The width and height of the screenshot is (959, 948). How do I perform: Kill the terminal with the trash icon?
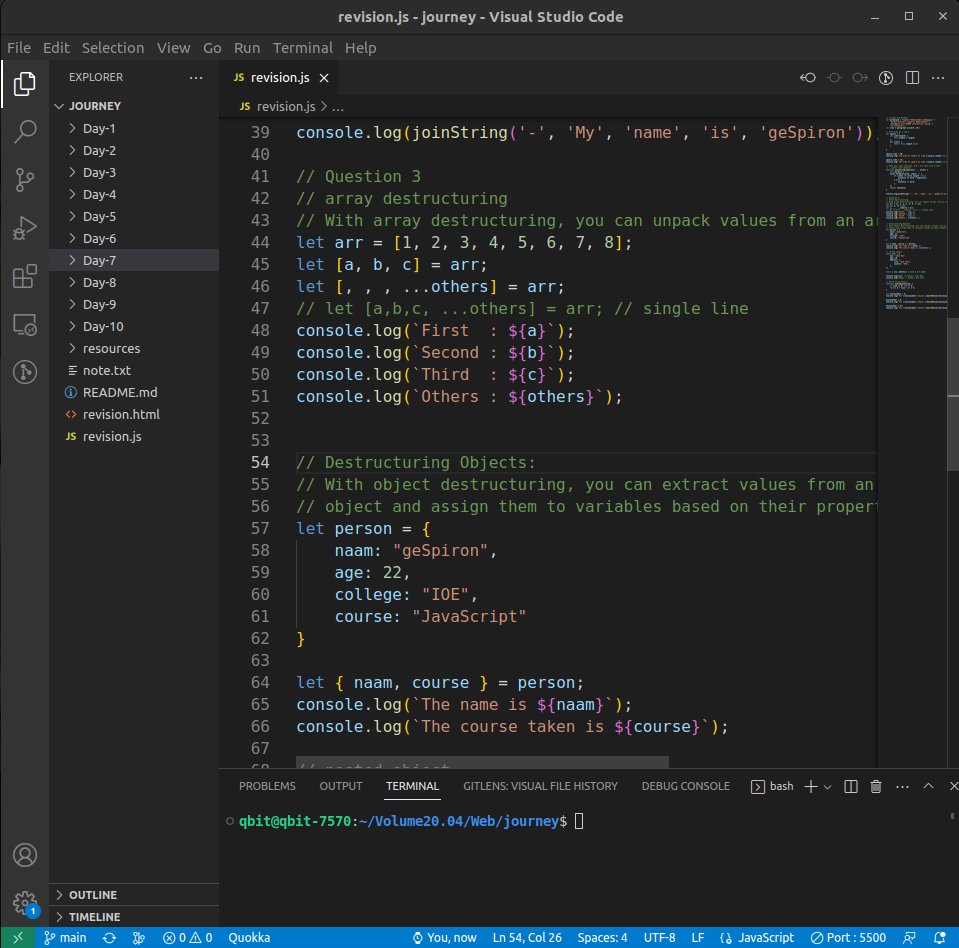[x=875, y=786]
